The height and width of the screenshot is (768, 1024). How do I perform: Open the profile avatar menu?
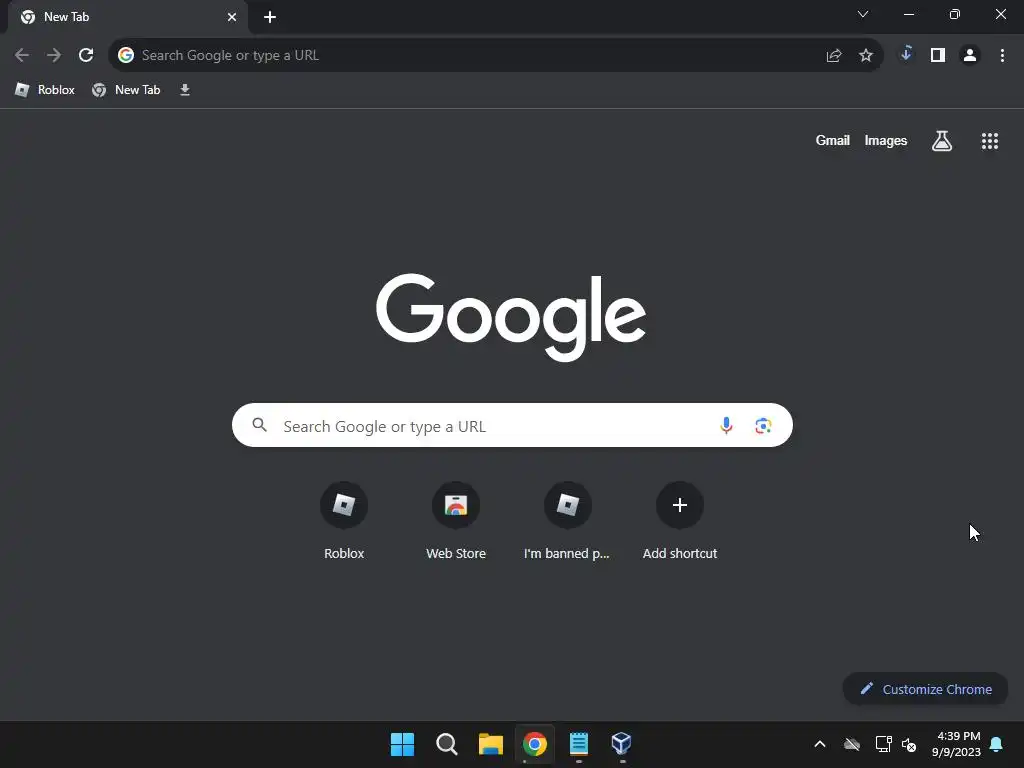coord(970,55)
